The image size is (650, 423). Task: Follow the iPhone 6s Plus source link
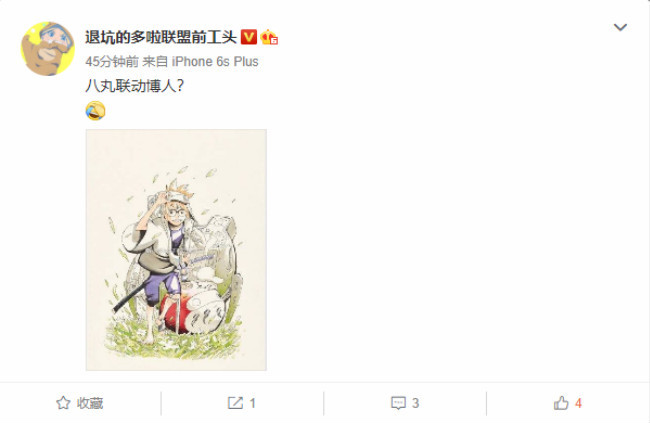coord(215,62)
